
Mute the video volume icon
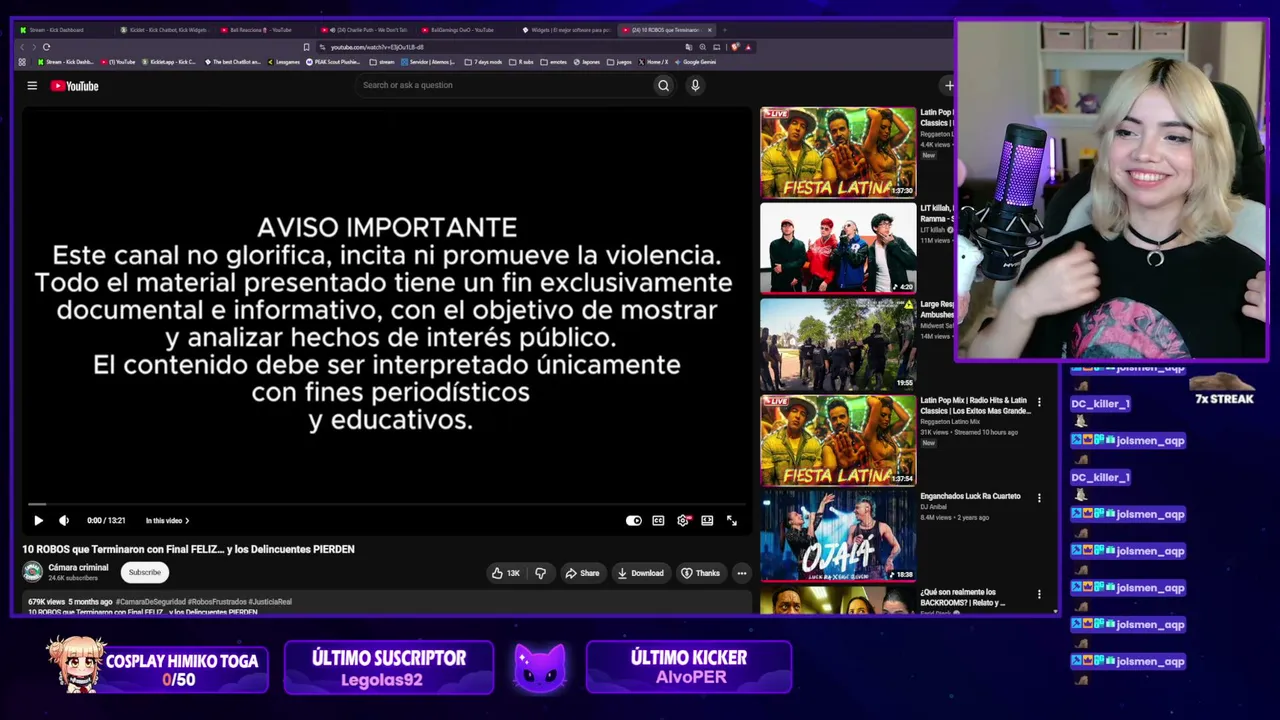[64, 520]
